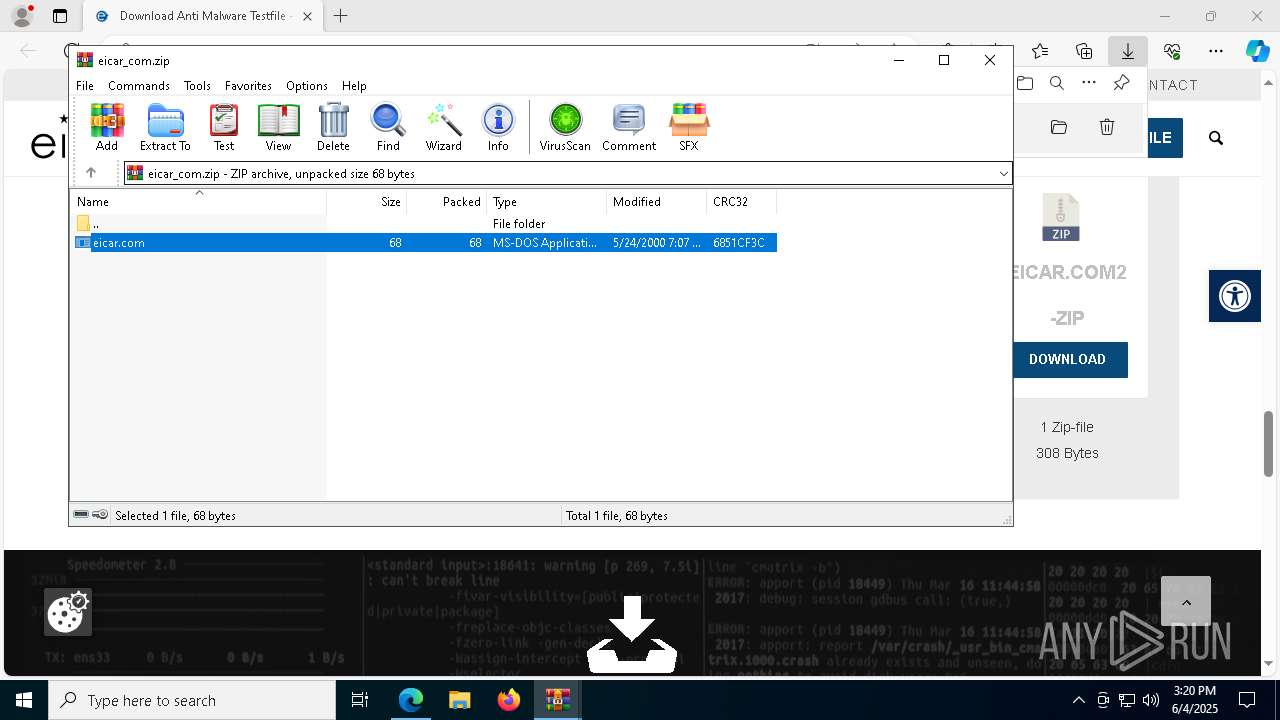The height and width of the screenshot is (720, 1280).
Task: Sort by Size column header
Action: tap(366, 201)
